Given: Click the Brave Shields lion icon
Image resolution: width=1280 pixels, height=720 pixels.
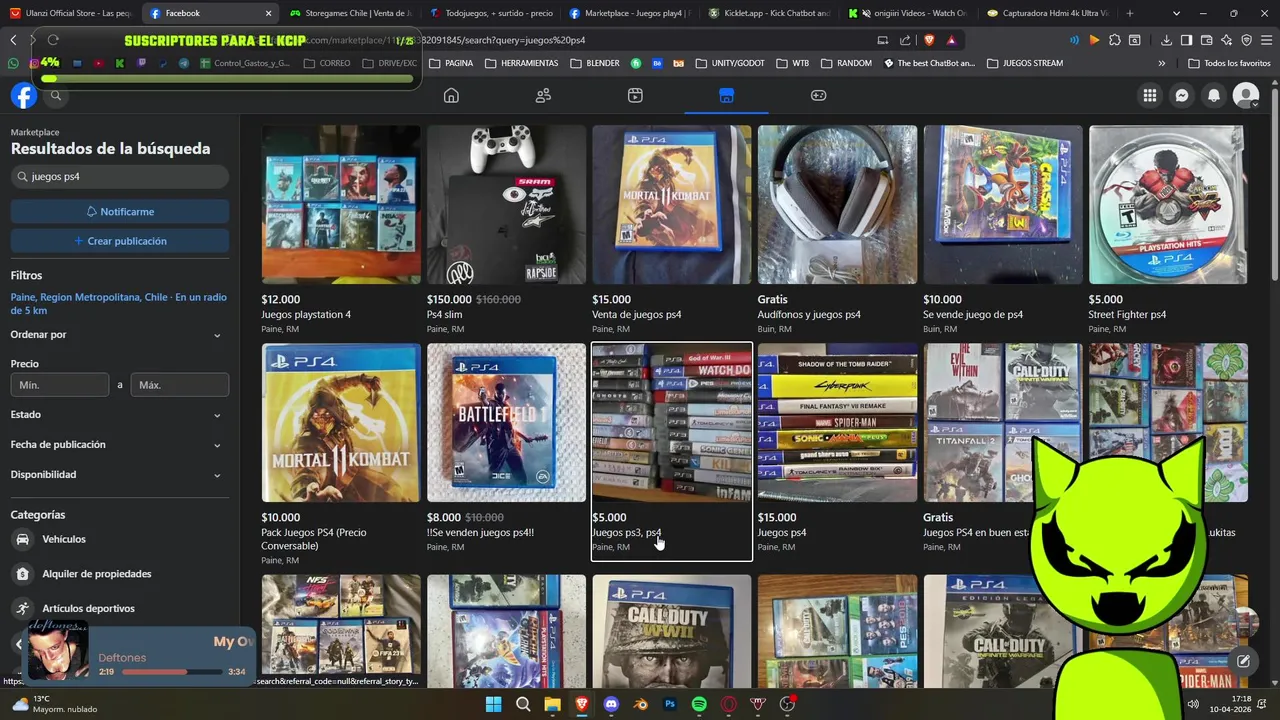Looking at the screenshot, I should point(929,40).
